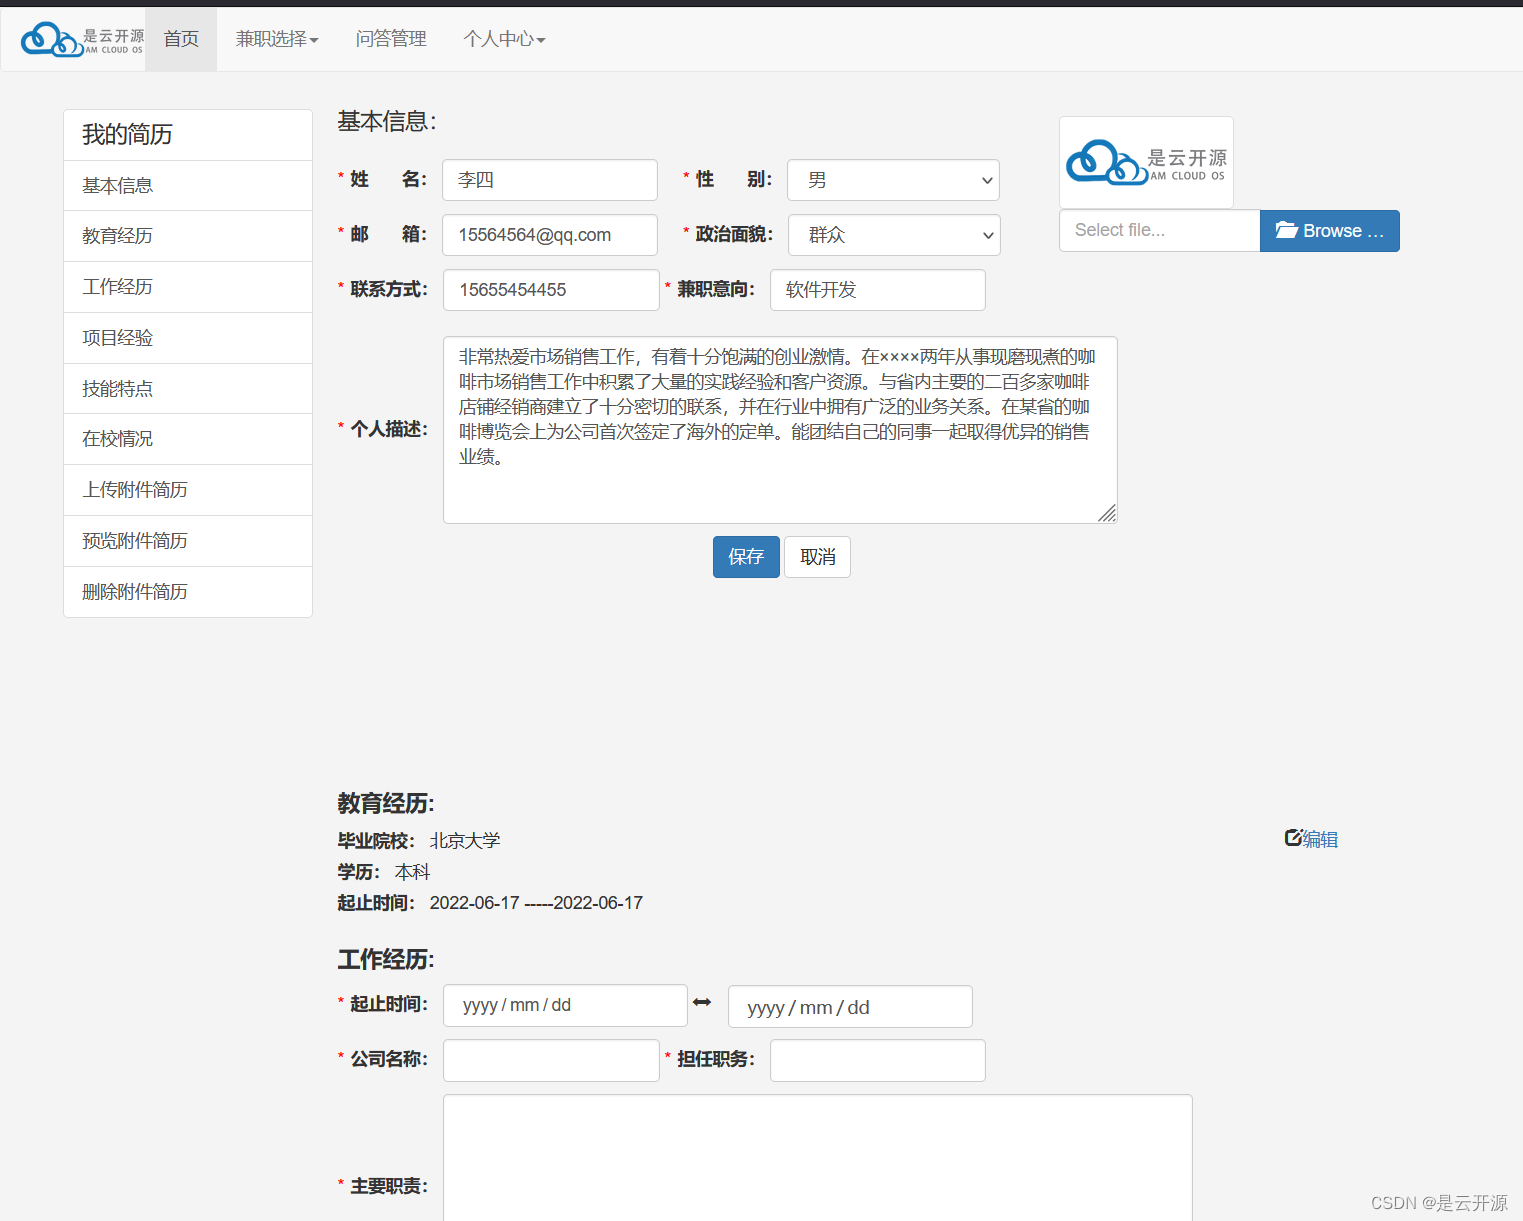Select 上传附件简历 in the sidebar
This screenshot has width=1523, height=1221.
188,490
